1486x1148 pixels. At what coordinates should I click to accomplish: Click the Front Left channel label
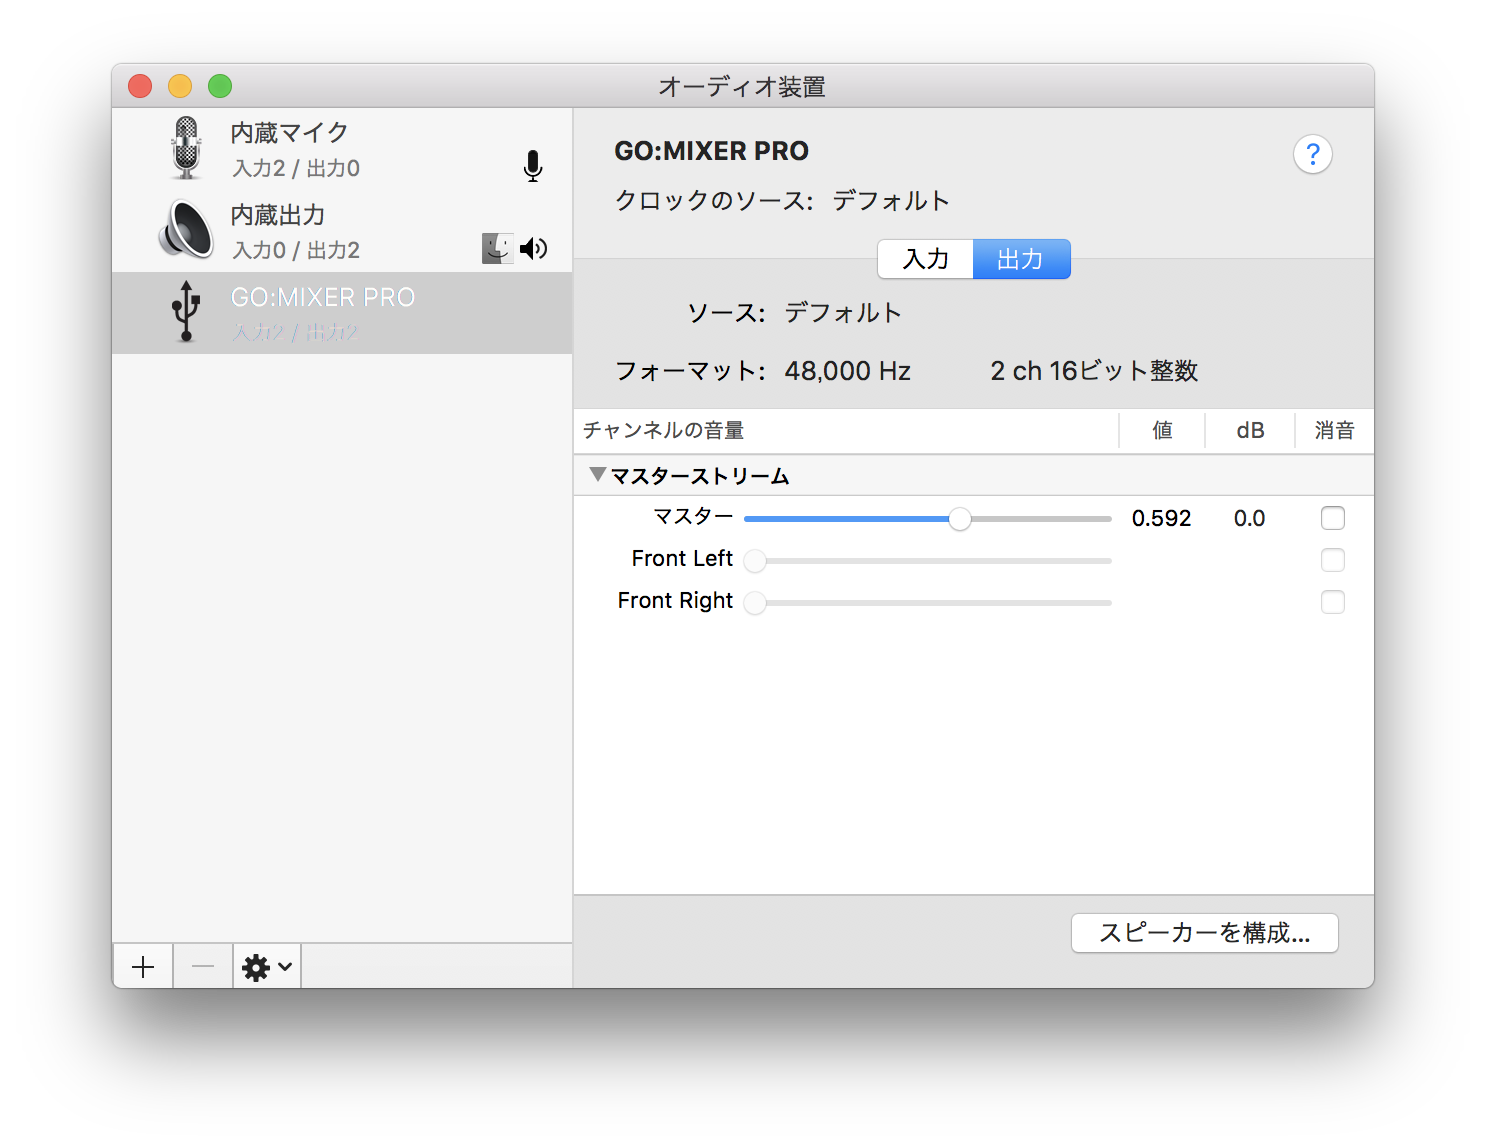click(x=682, y=558)
